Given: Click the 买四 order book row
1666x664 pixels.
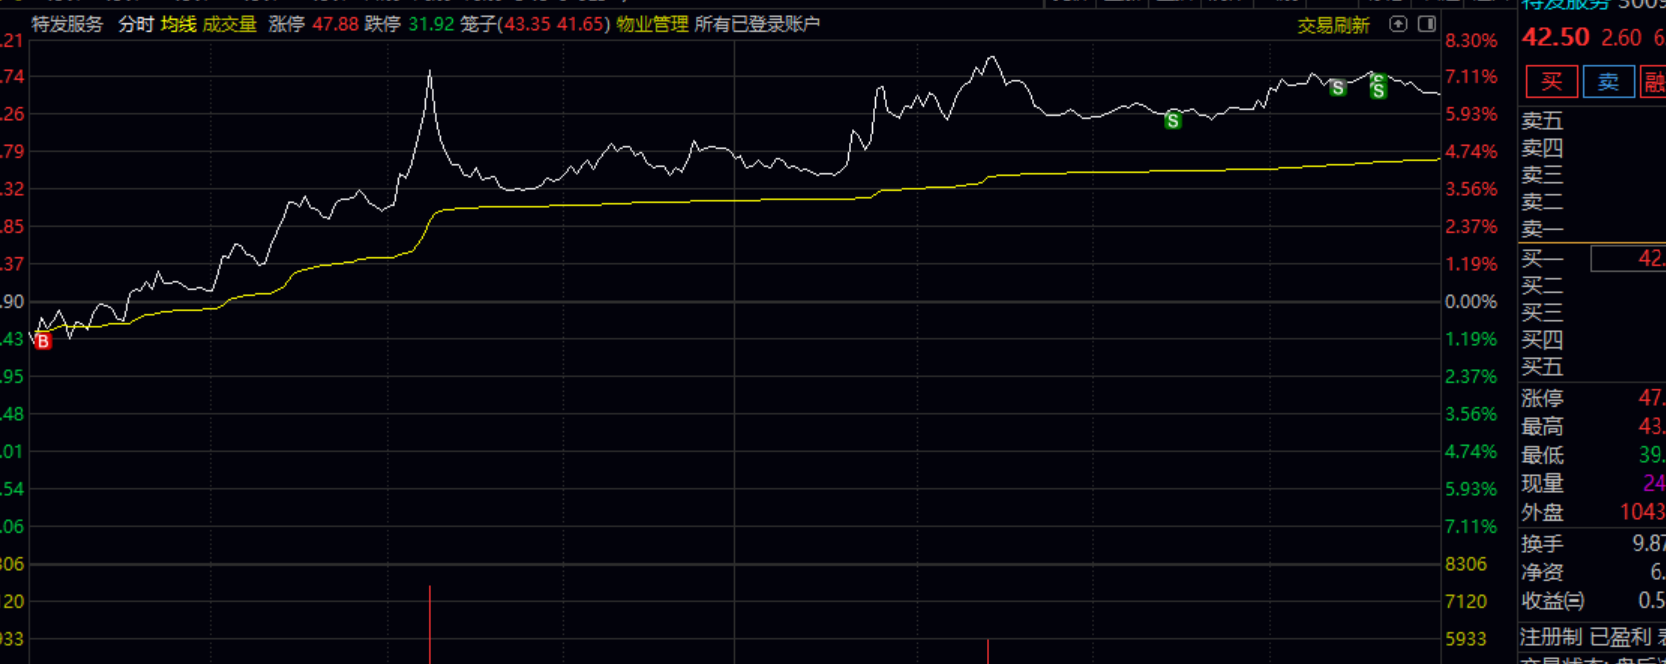Looking at the screenshot, I should (x=1592, y=340).
